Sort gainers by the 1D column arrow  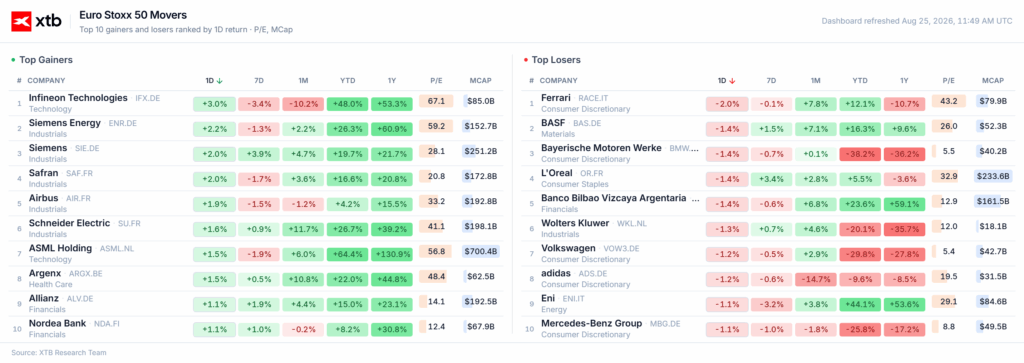(x=219, y=81)
